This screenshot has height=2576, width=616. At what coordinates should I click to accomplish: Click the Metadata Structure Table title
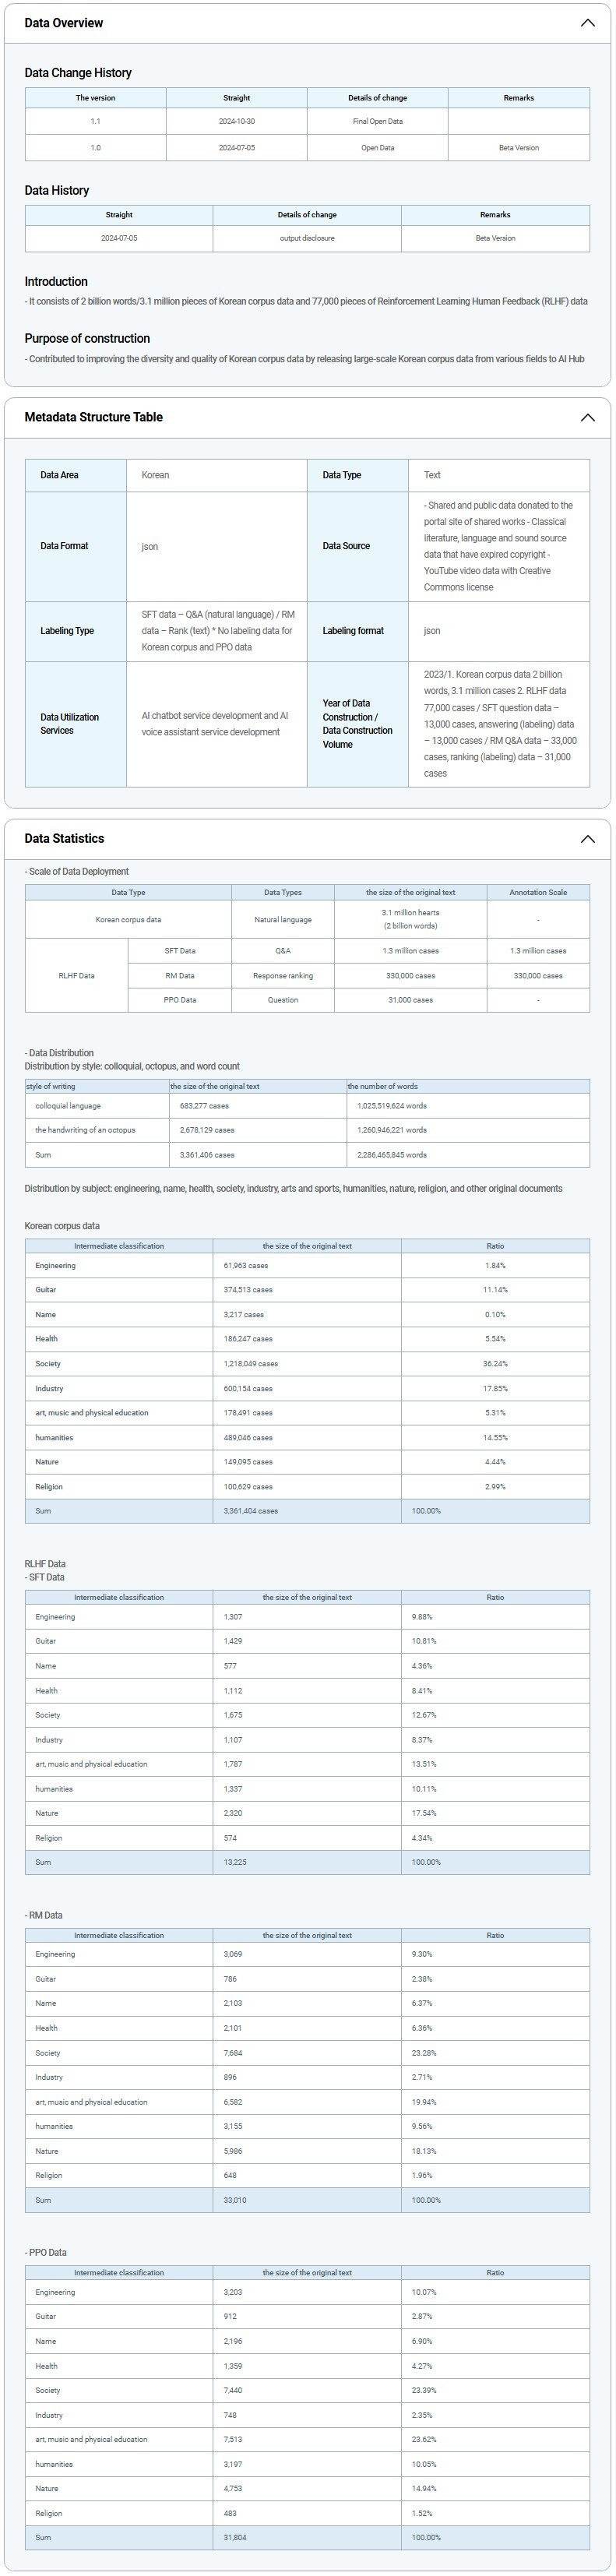click(x=93, y=417)
